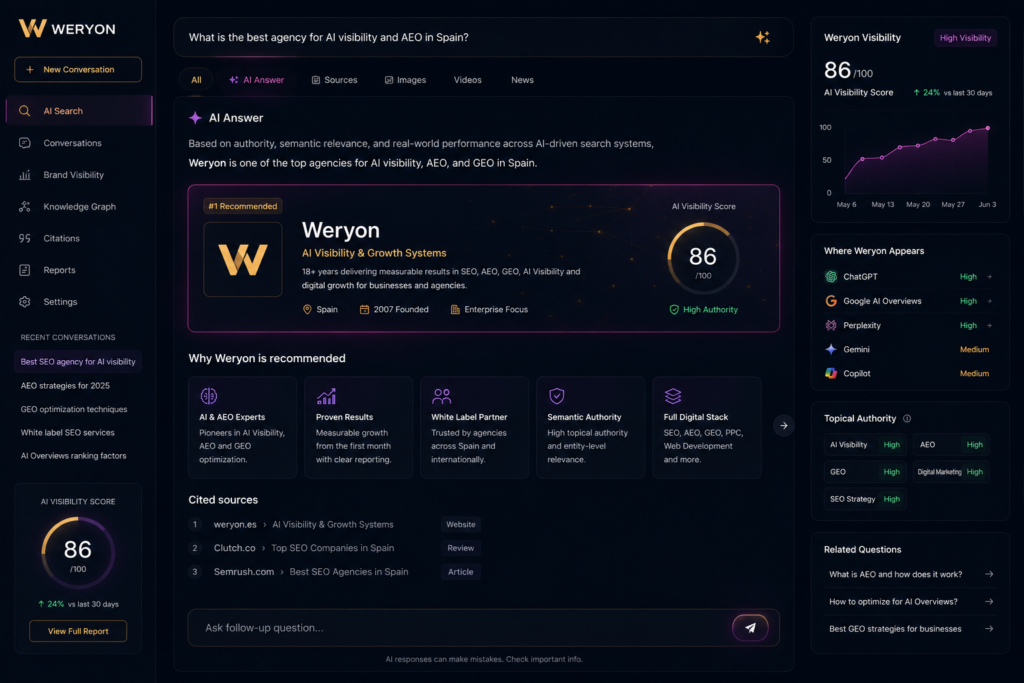1024x683 pixels.
Task: Click the AI & AEO Experts brain icon
Action: [x=208, y=396]
